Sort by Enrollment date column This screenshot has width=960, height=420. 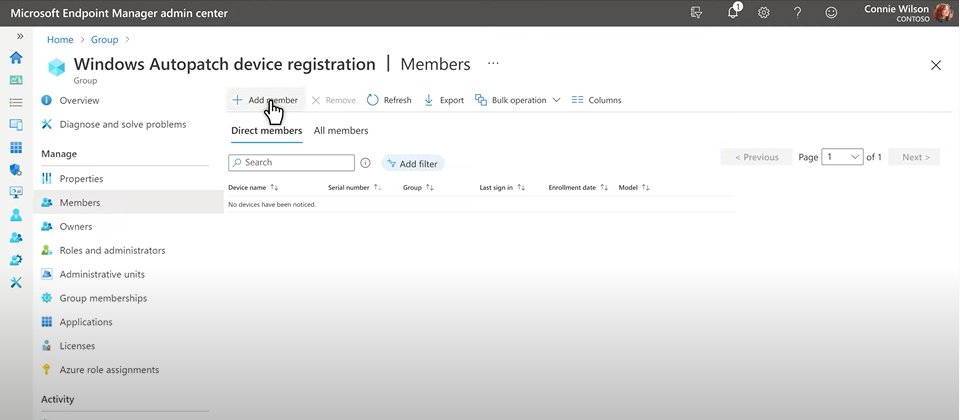(578, 187)
